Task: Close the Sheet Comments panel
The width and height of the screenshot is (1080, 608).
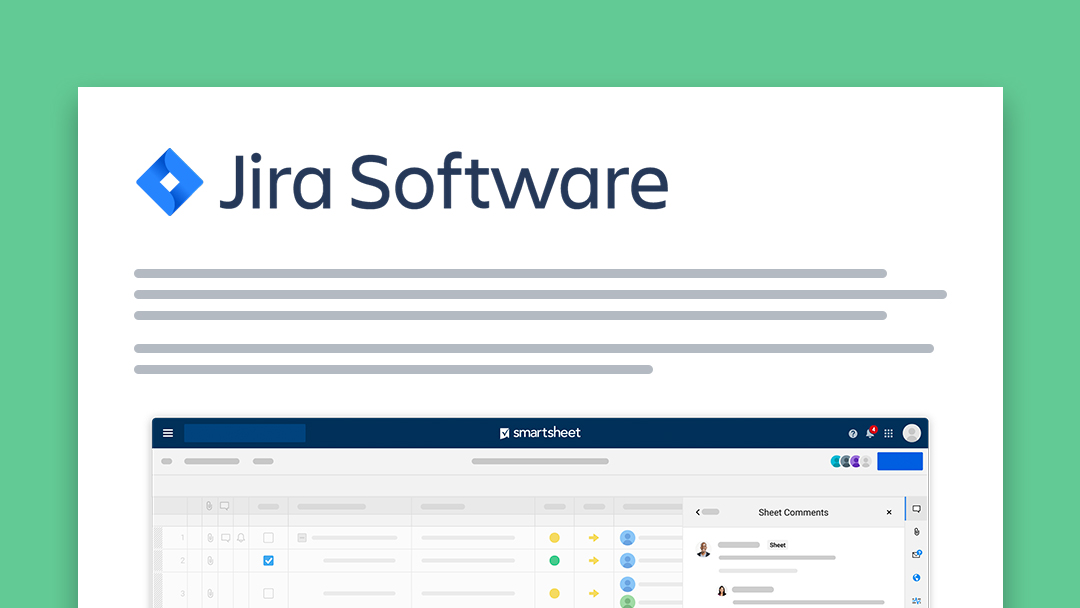Action: coord(889,512)
